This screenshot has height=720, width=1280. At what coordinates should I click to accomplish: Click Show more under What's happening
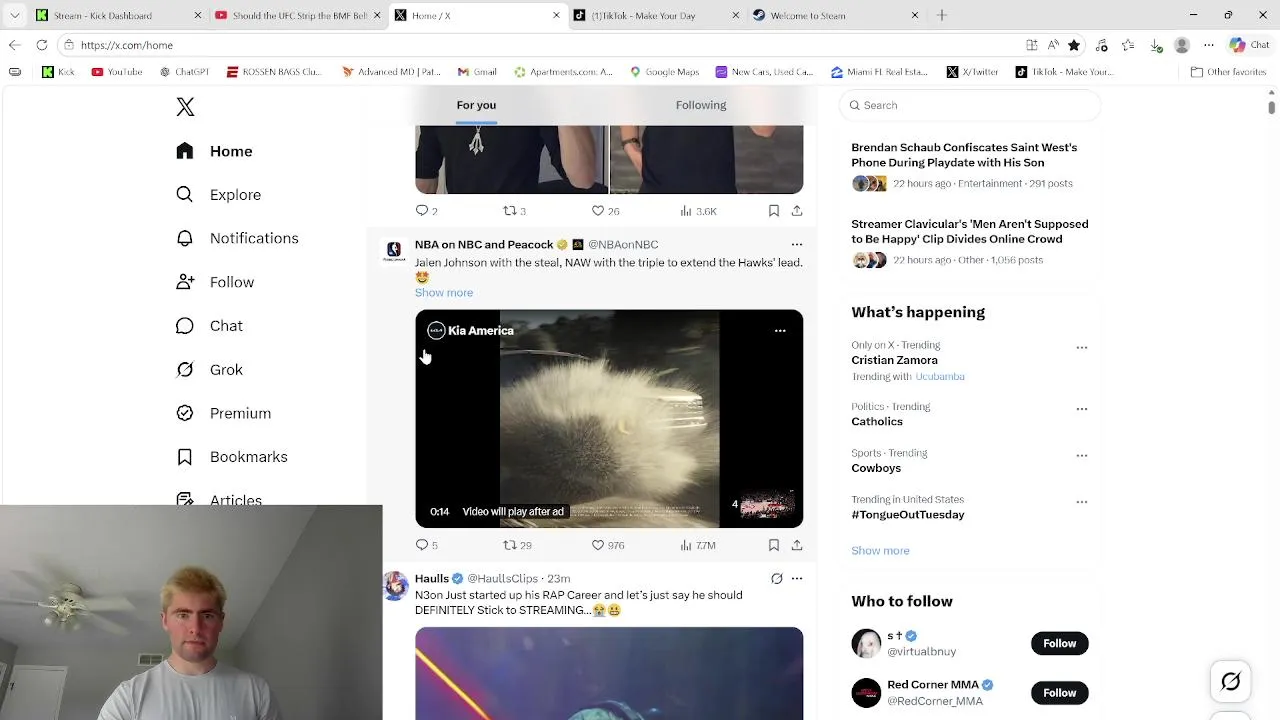tap(880, 551)
